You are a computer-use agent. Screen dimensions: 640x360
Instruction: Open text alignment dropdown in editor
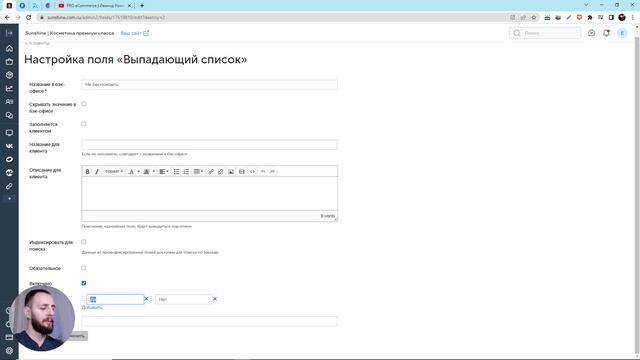[164, 172]
